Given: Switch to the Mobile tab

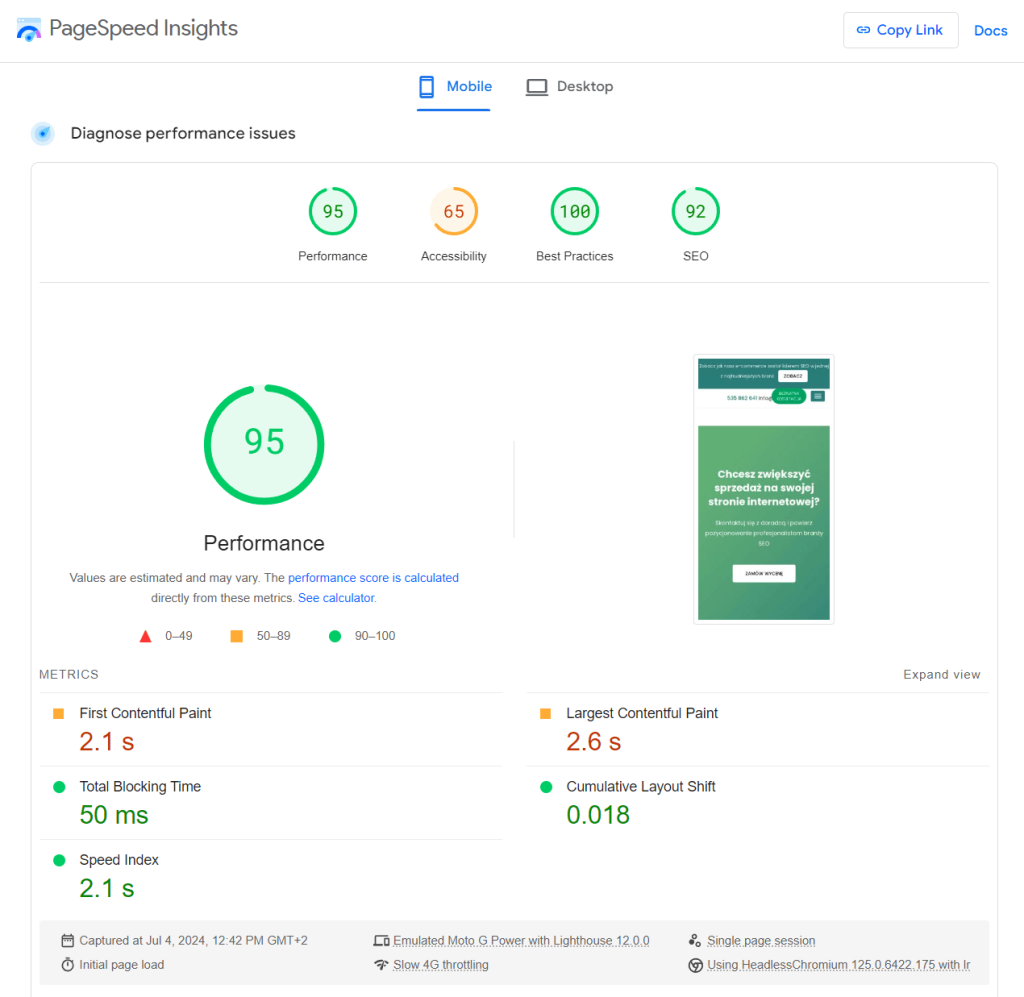Looking at the screenshot, I should [455, 87].
